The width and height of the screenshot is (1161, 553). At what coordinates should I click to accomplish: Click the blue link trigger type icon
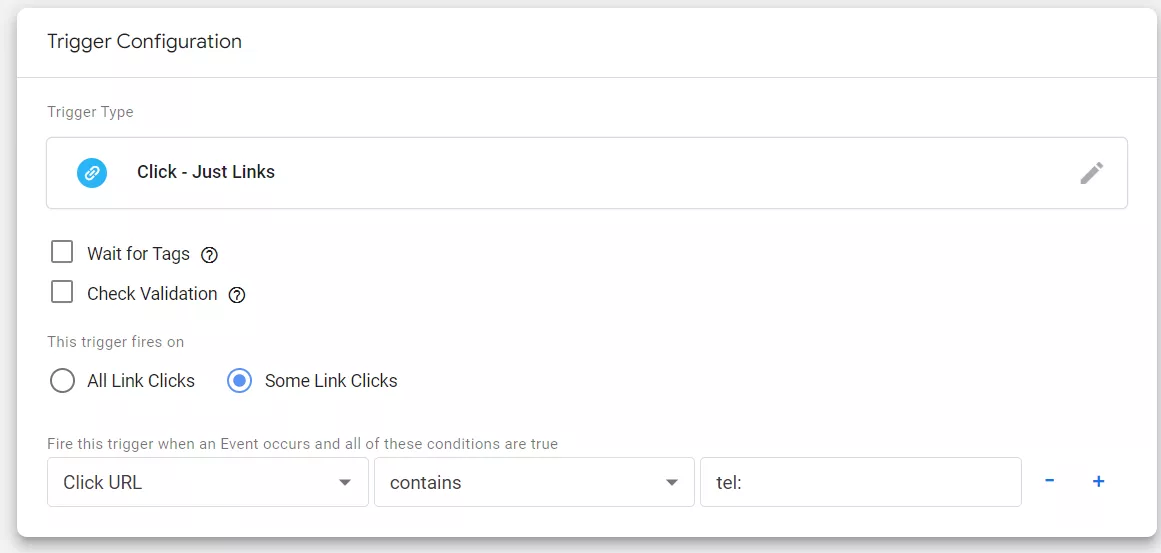click(x=92, y=172)
